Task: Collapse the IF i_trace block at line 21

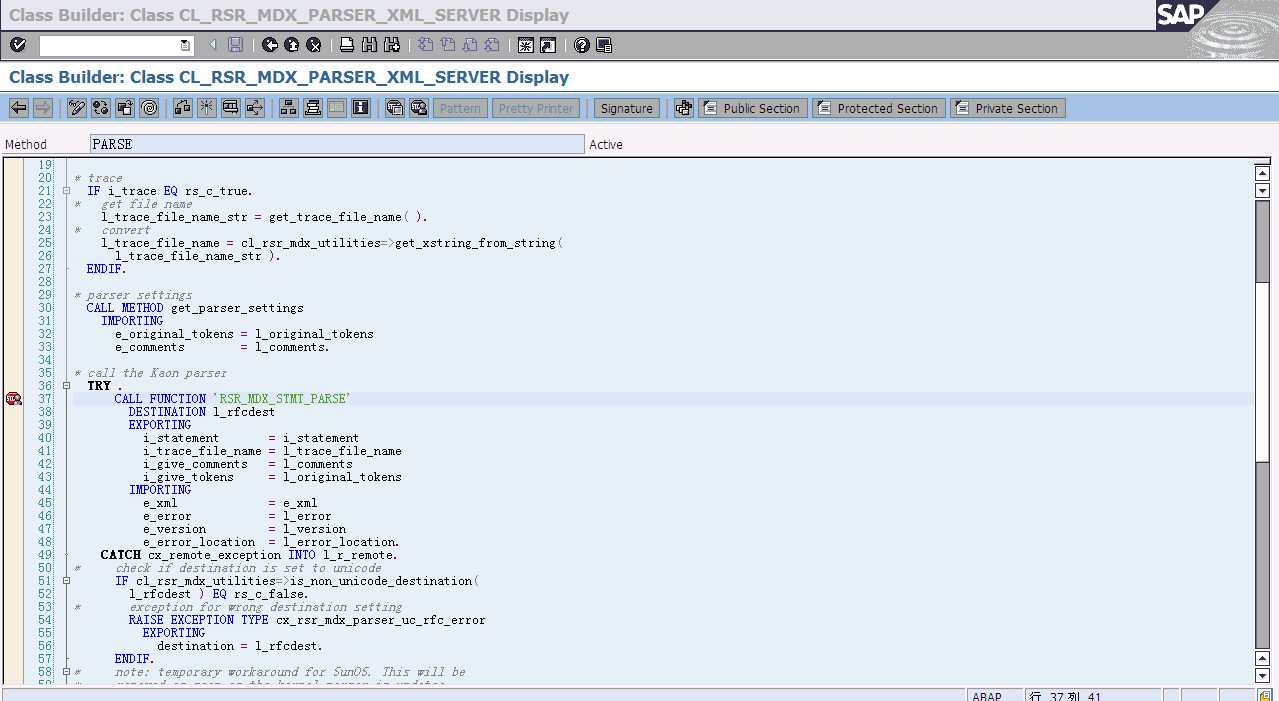Action: coord(66,191)
